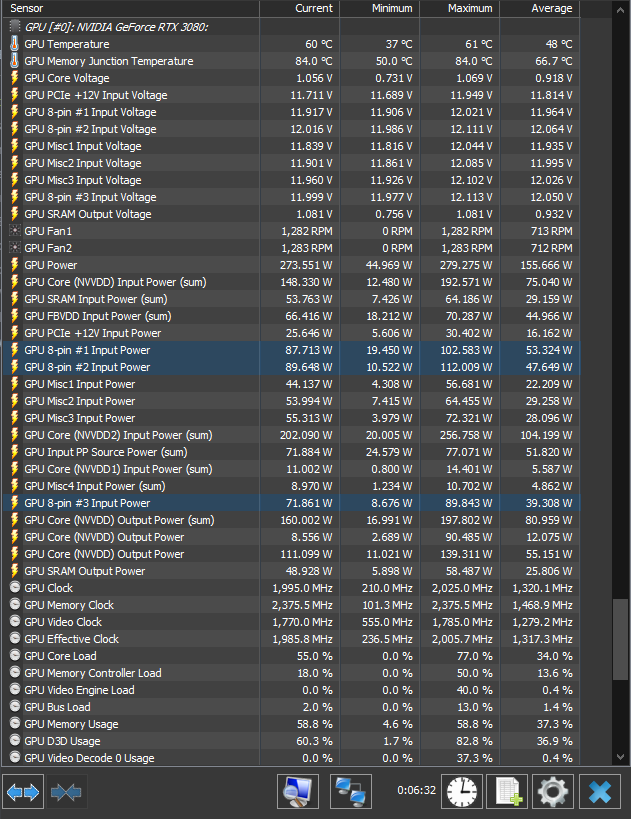Select GPU Input PP Source Power (sum) row

291,452
